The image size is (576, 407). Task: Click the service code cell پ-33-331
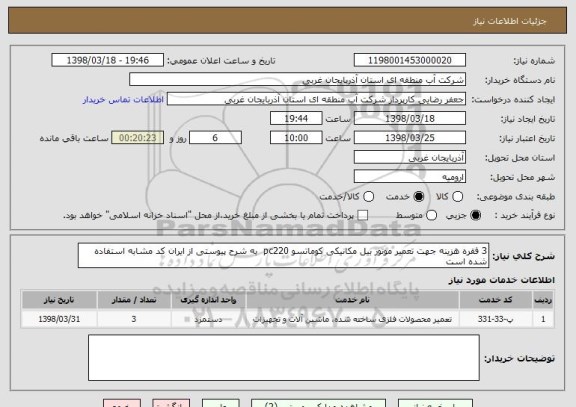coord(496,319)
